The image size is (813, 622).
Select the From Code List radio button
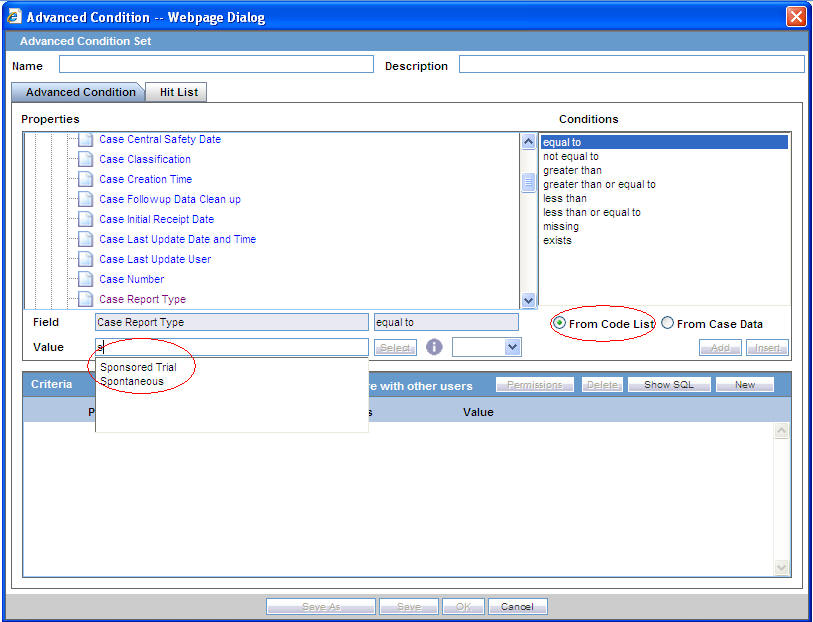point(559,323)
